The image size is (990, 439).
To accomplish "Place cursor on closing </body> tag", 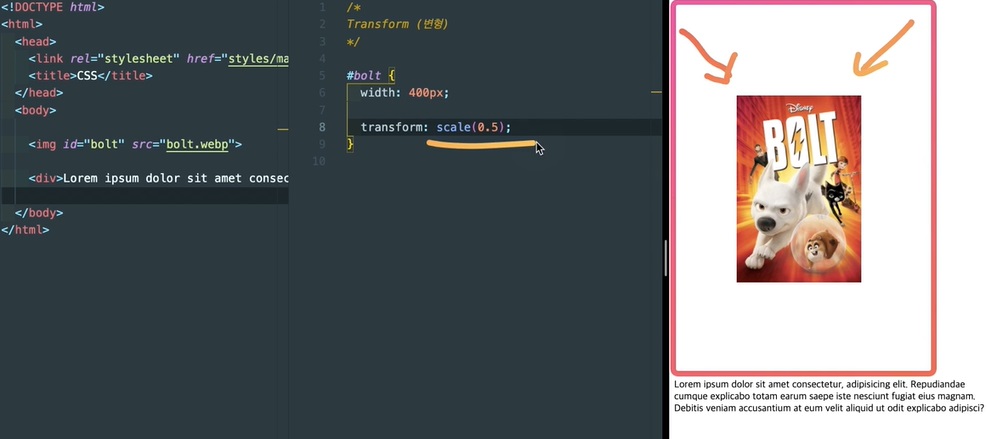I will 39,213.
